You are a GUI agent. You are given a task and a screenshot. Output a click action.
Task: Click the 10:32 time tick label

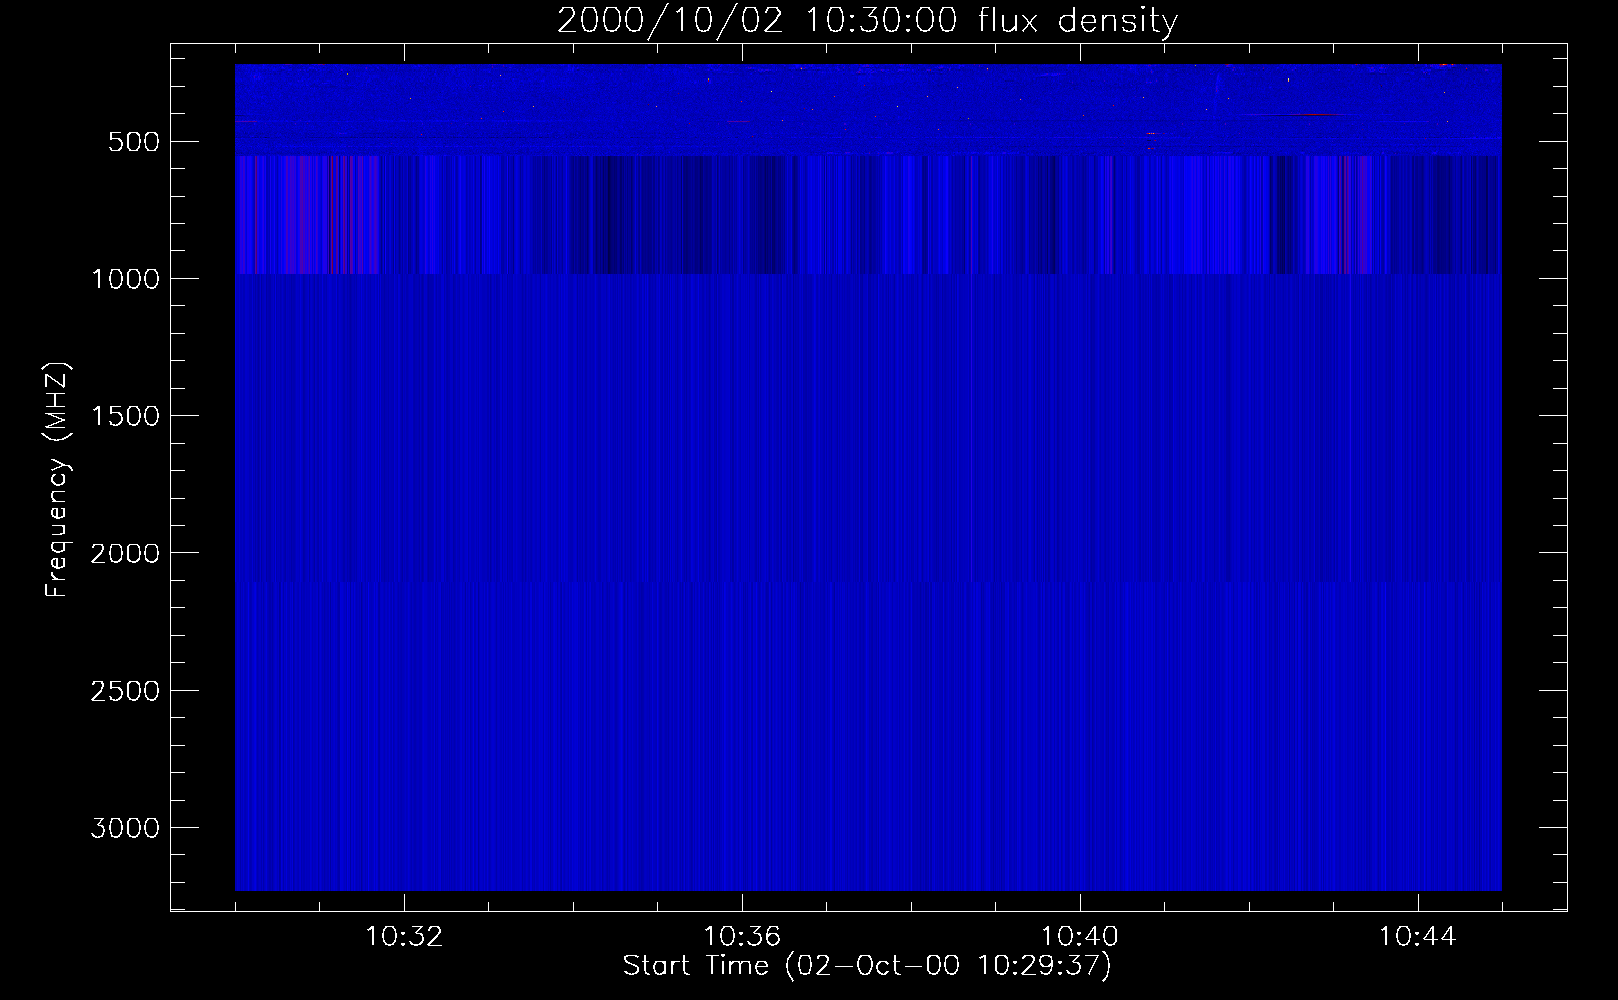pyautogui.click(x=404, y=937)
